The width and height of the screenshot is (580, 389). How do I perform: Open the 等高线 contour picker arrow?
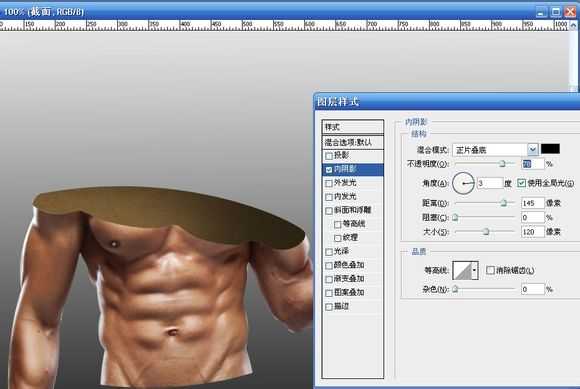point(474,270)
